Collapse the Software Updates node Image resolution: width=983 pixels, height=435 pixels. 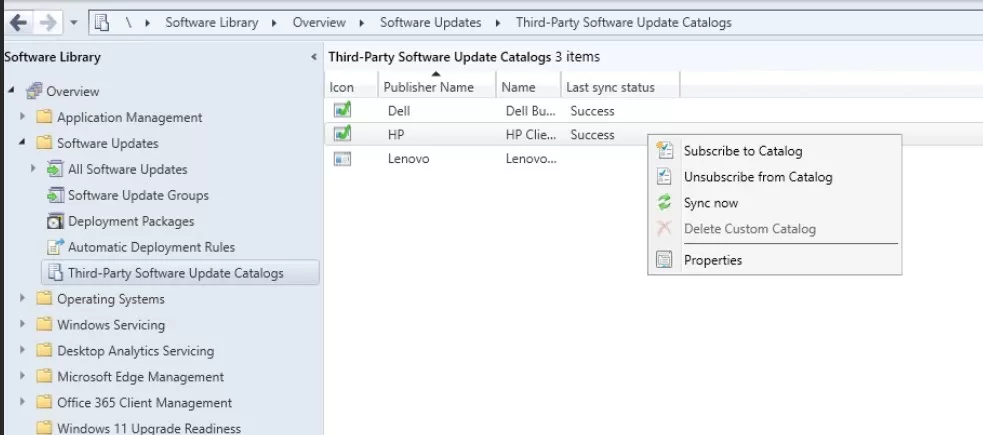coord(23,143)
